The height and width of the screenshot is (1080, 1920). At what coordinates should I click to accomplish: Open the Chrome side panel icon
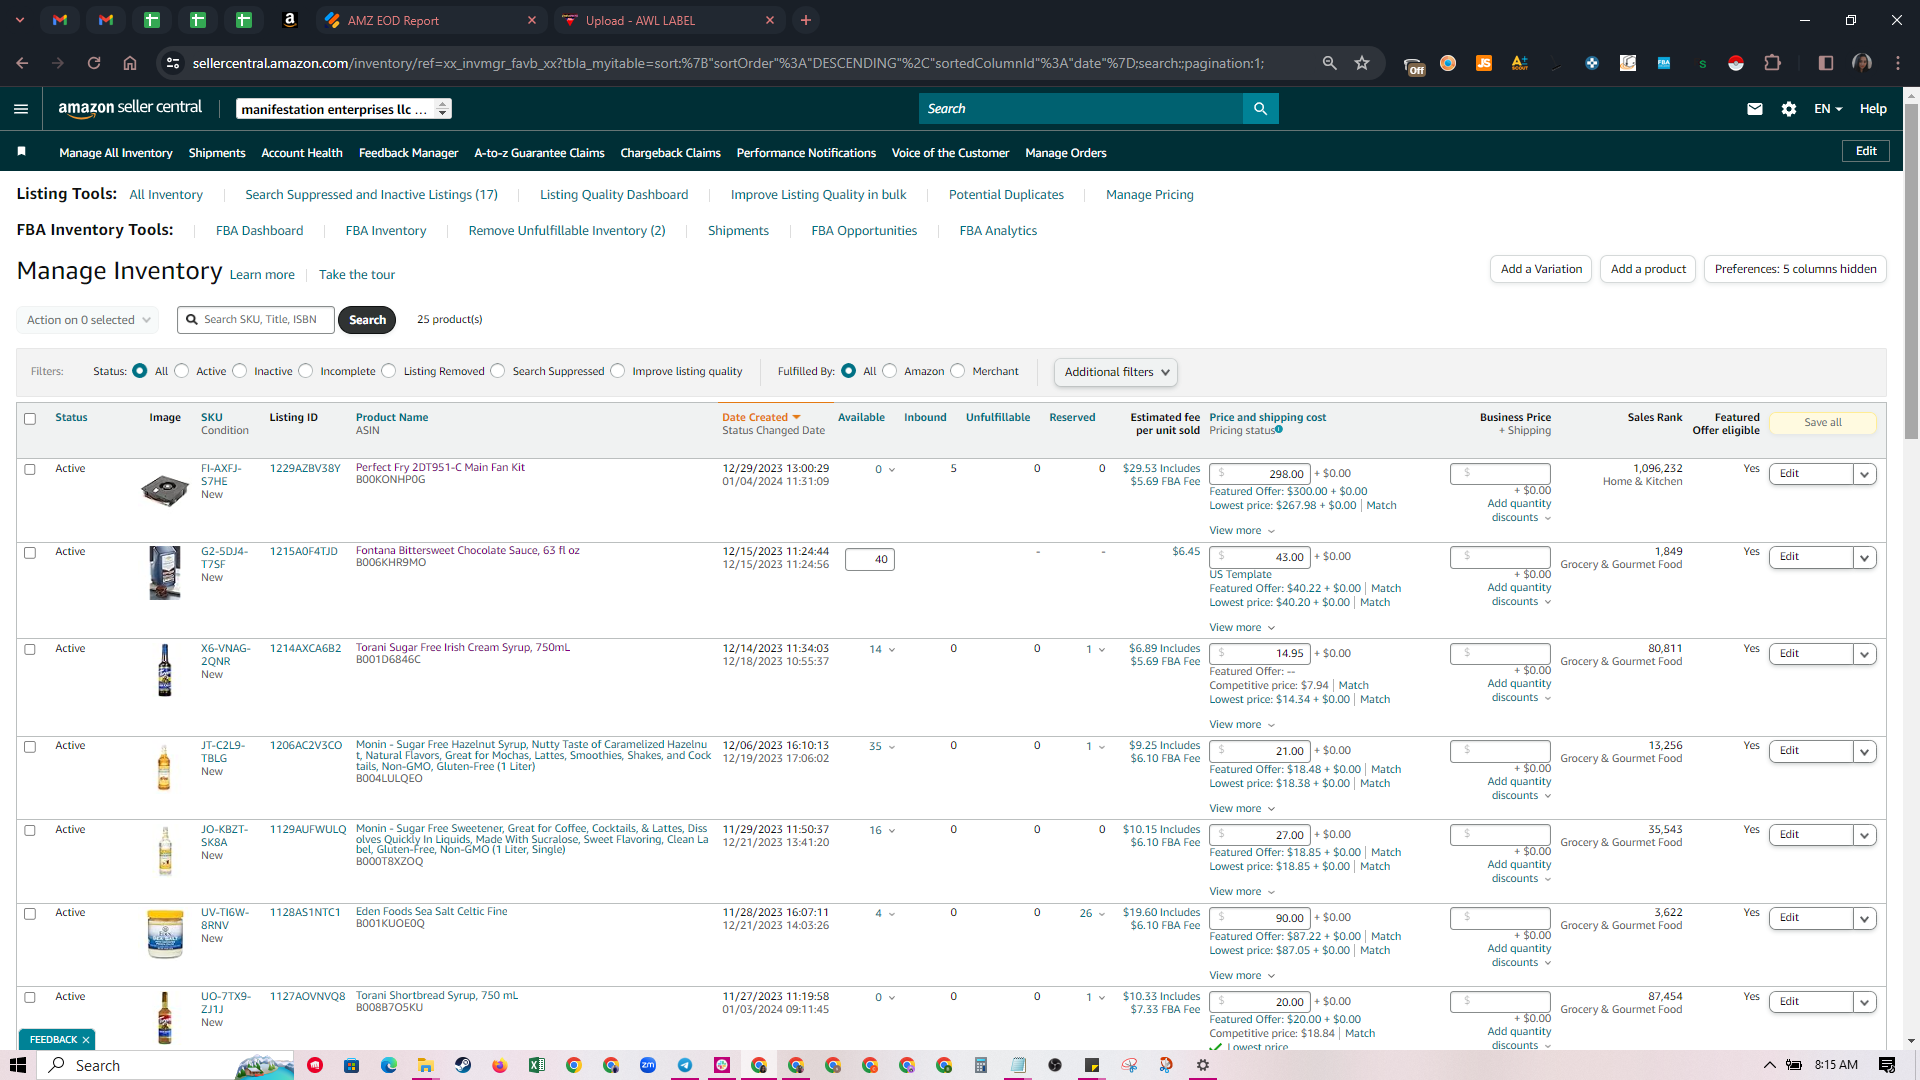[1826, 63]
